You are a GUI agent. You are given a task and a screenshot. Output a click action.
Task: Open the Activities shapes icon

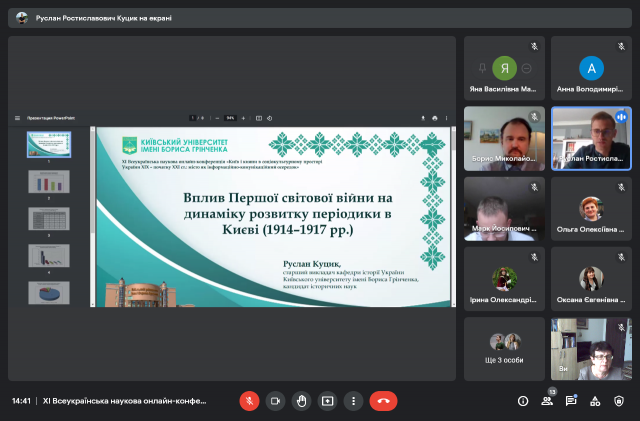click(x=595, y=400)
